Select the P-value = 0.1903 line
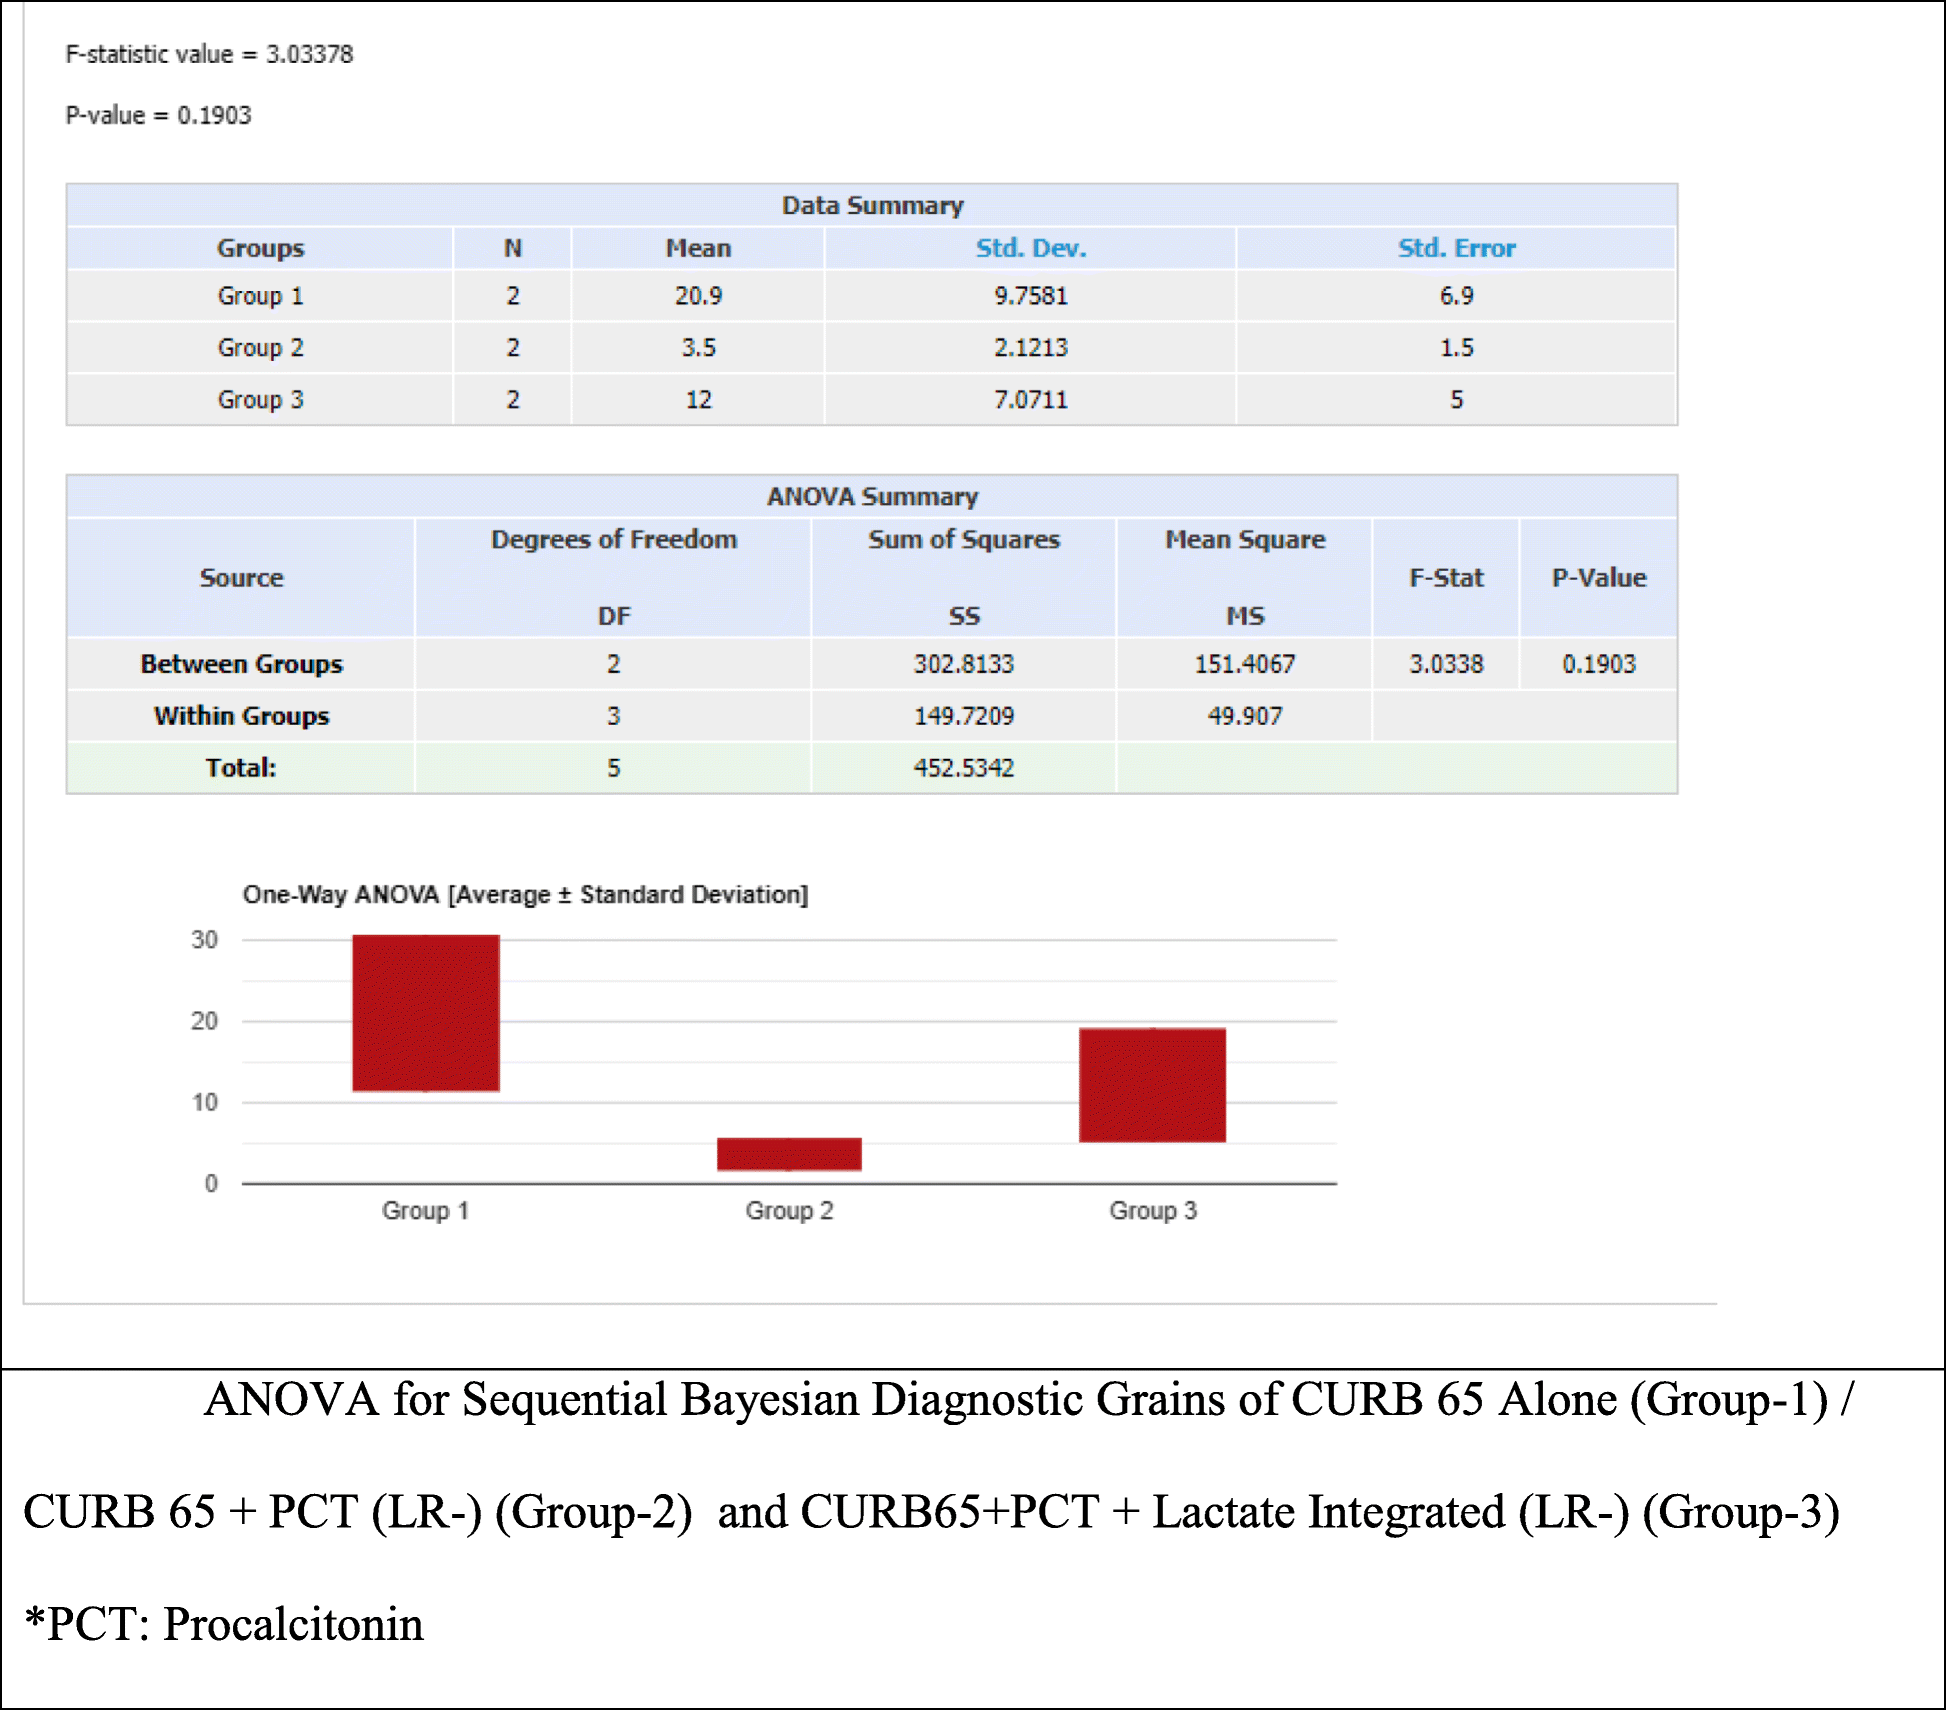Viewport: 1946px width, 1710px height. point(158,115)
